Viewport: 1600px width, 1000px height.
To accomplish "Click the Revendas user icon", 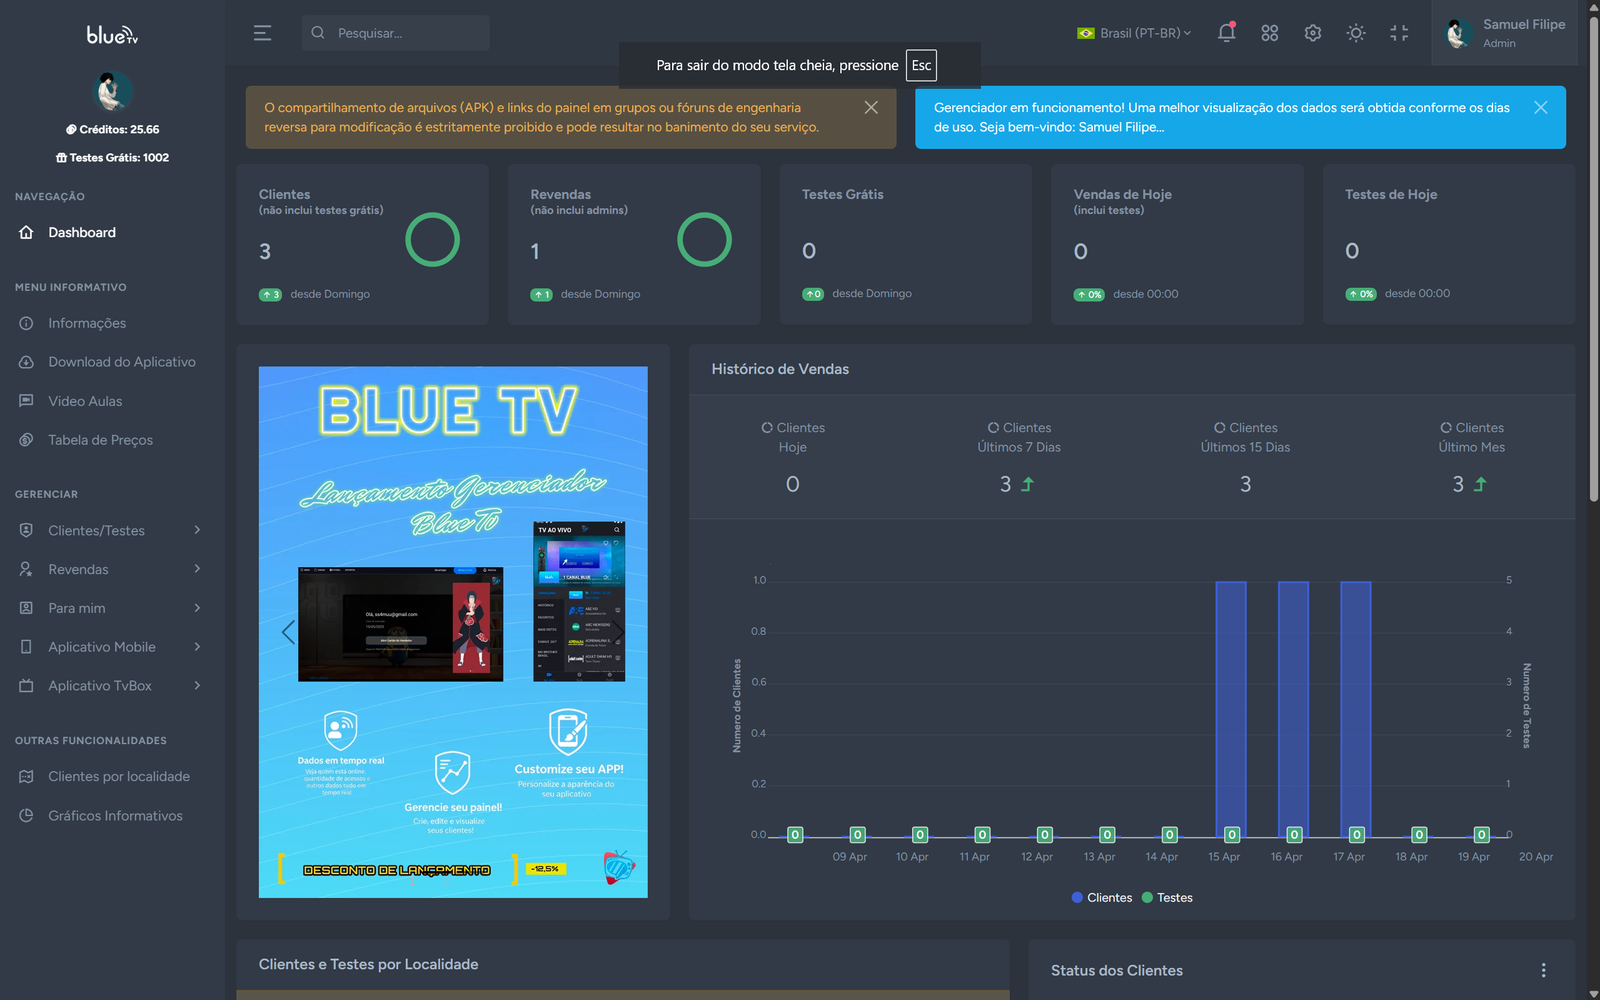I will tap(26, 569).
